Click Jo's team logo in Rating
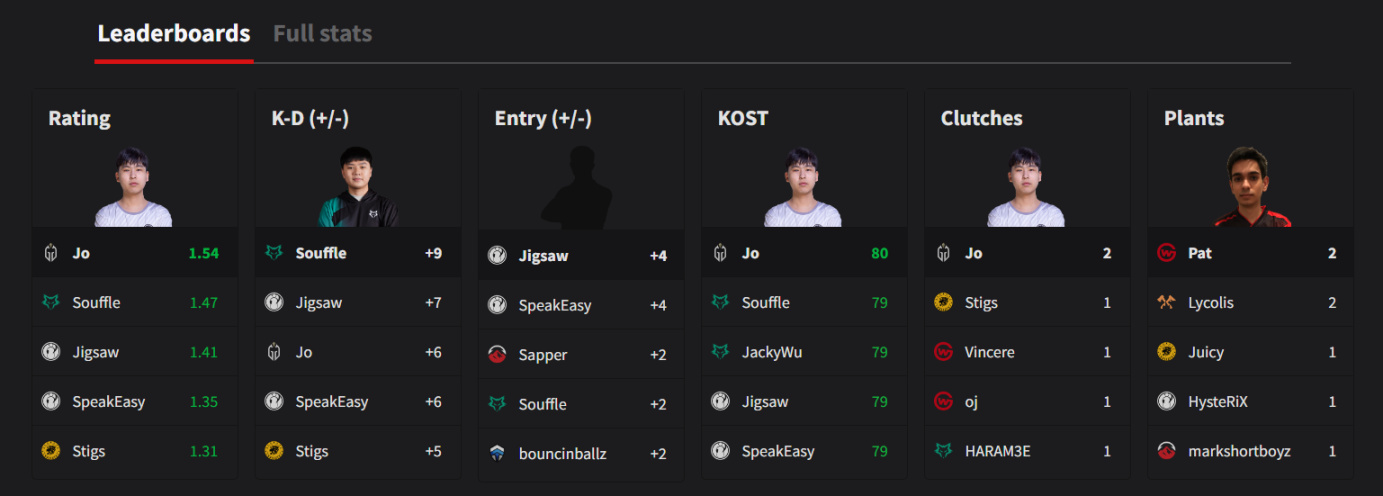This screenshot has width=1383, height=496. 51,253
